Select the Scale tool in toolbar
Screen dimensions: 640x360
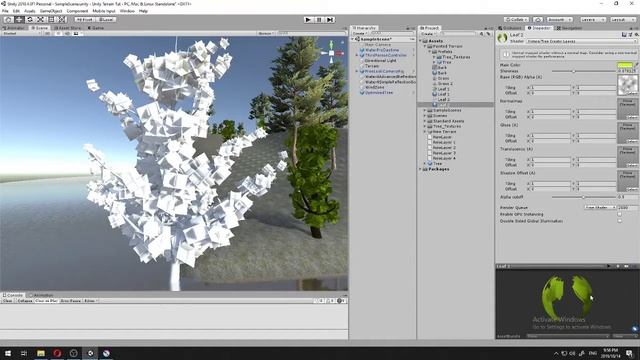click(x=40, y=19)
